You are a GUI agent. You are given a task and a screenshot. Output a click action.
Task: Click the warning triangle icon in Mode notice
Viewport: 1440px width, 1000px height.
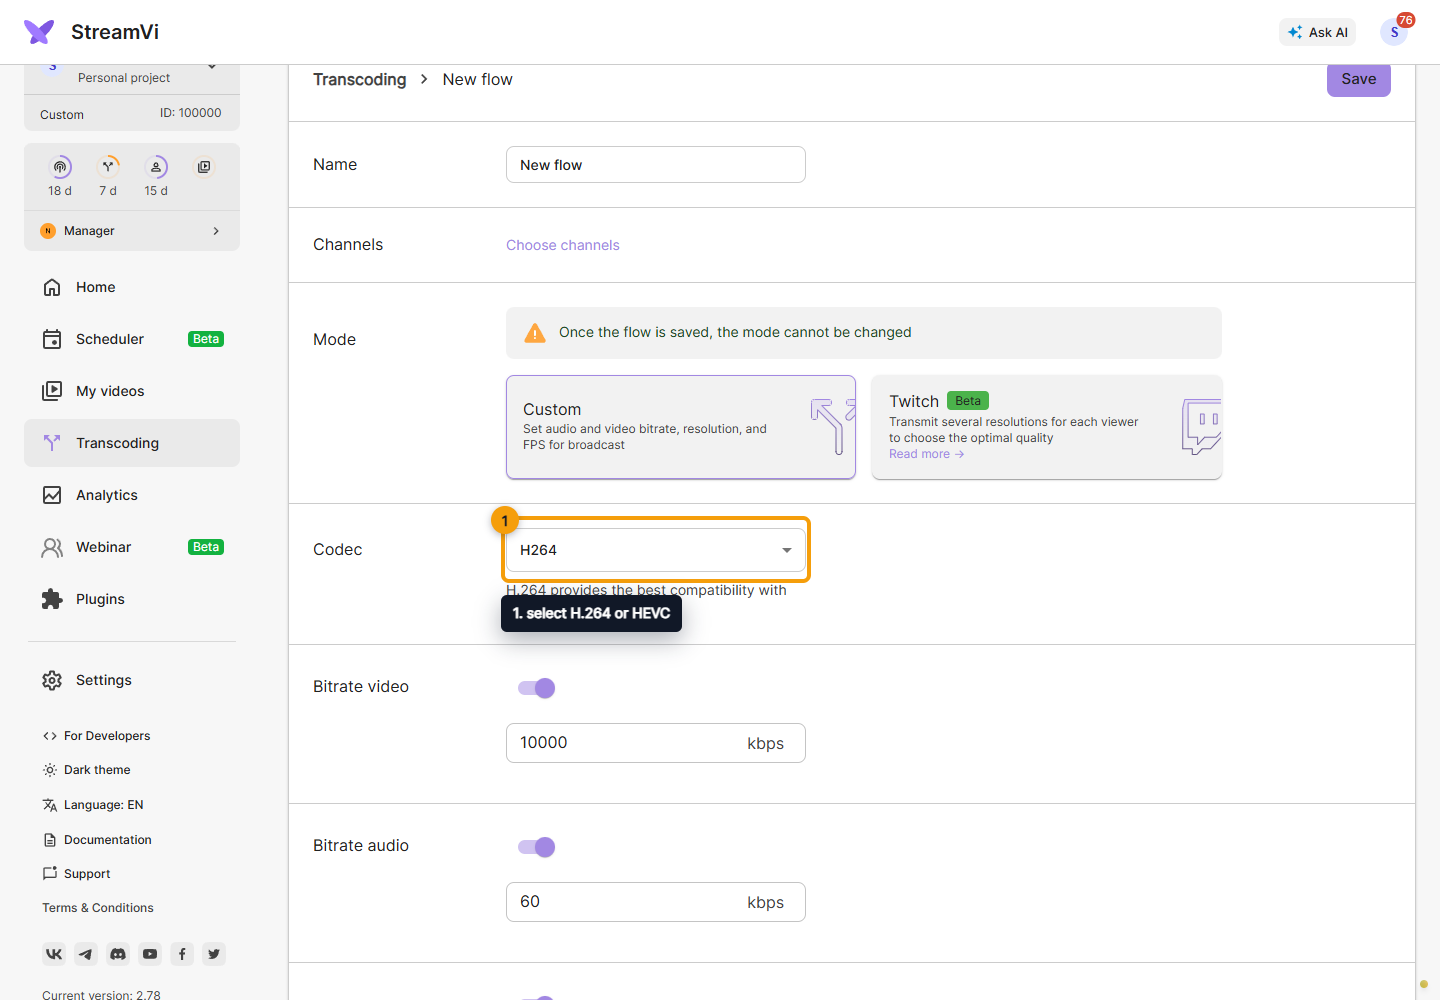coord(535,333)
